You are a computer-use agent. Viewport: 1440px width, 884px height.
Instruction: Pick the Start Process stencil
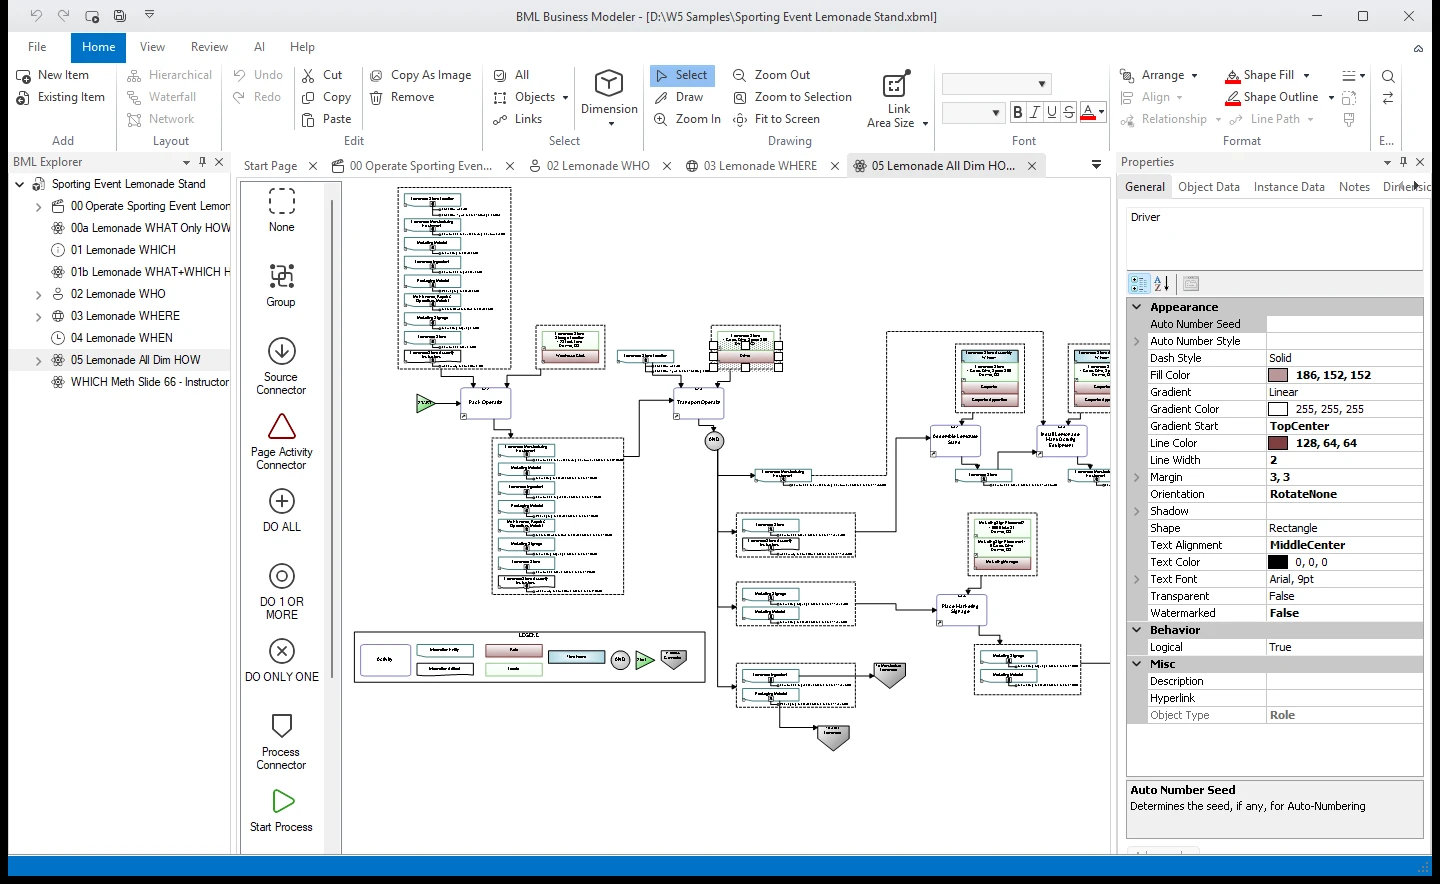pos(282,811)
